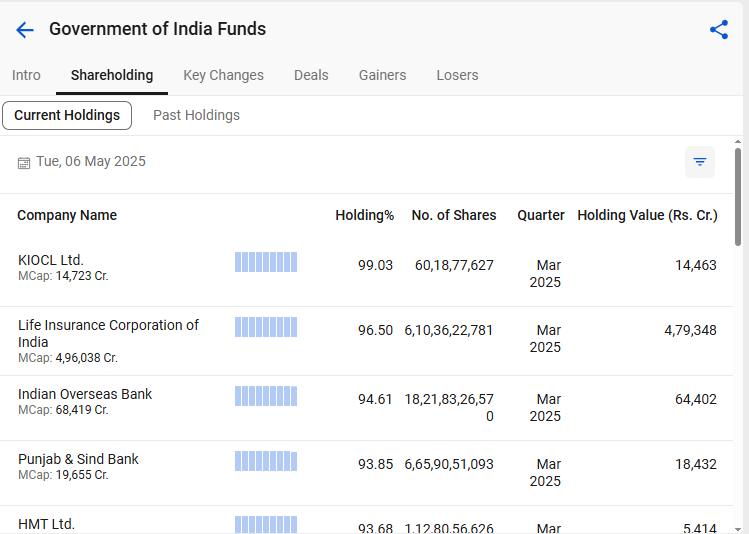Image resolution: width=749 pixels, height=534 pixels.
Task: Click the Government of India Funds title
Action: (158, 29)
